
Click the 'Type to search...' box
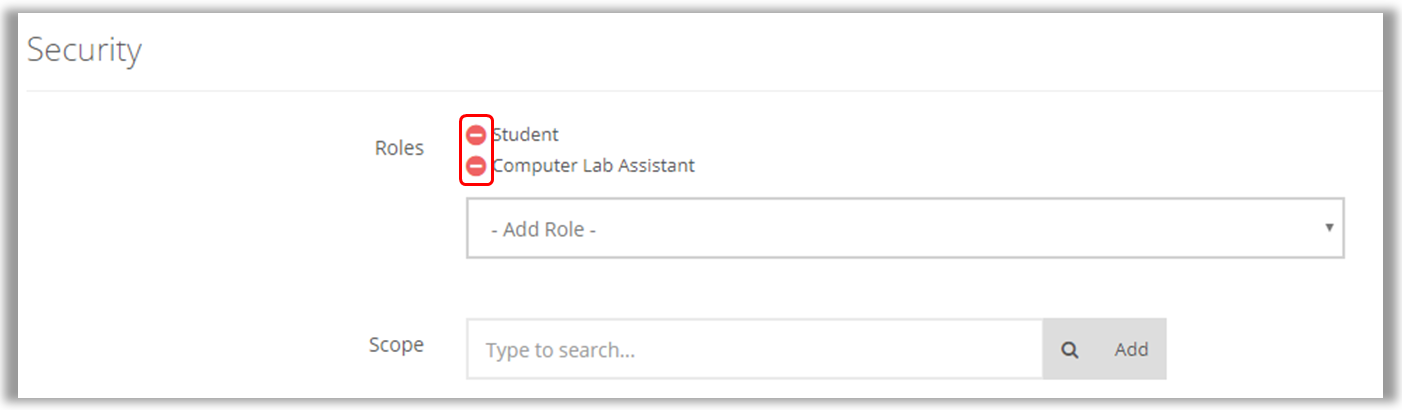[x=755, y=350]
